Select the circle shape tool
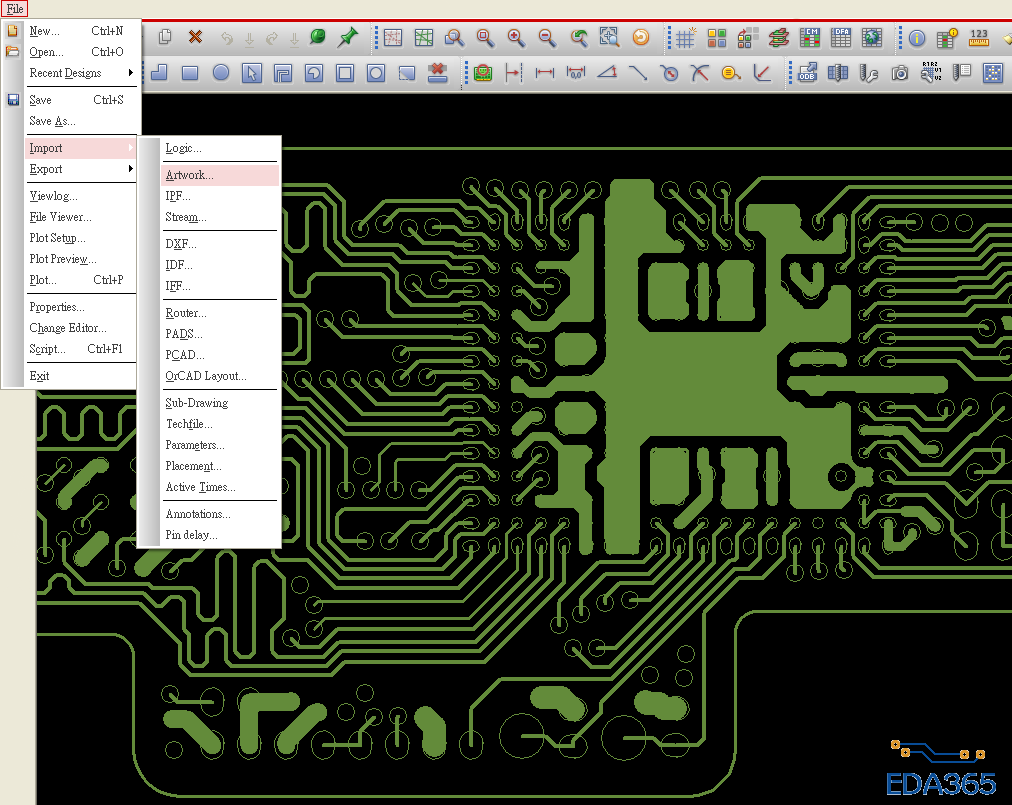 (x=221, y=73)
